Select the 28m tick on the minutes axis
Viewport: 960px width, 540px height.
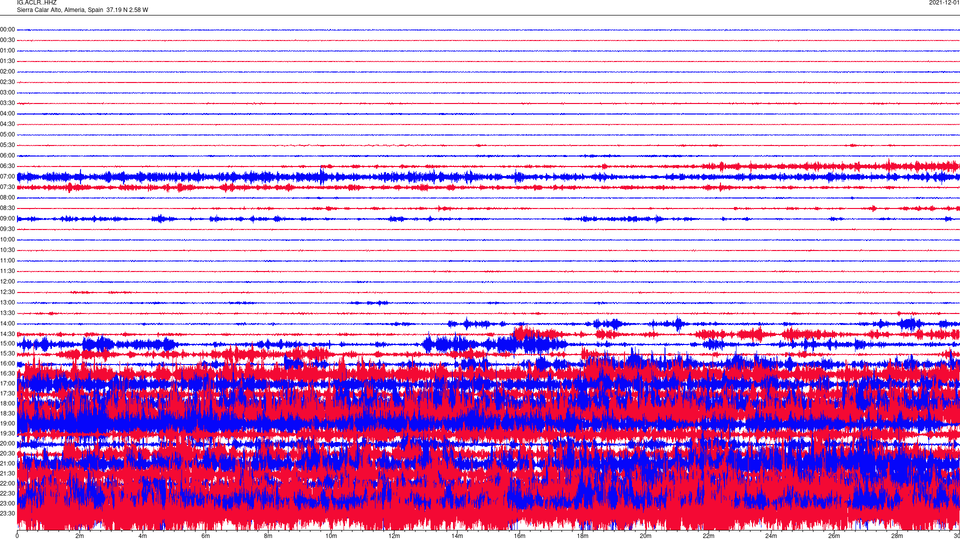896,535
